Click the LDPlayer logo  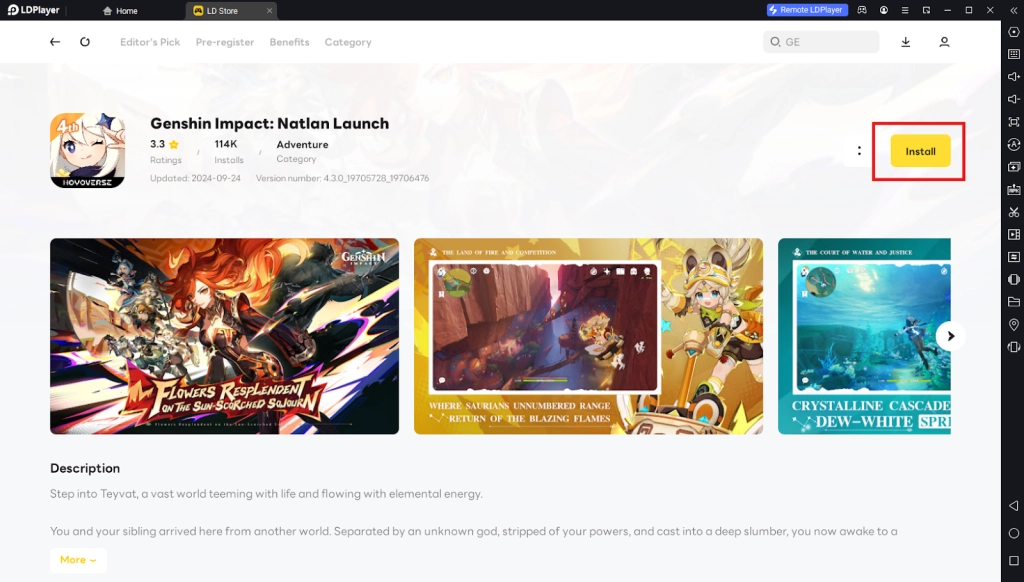(x=33, y=10)
